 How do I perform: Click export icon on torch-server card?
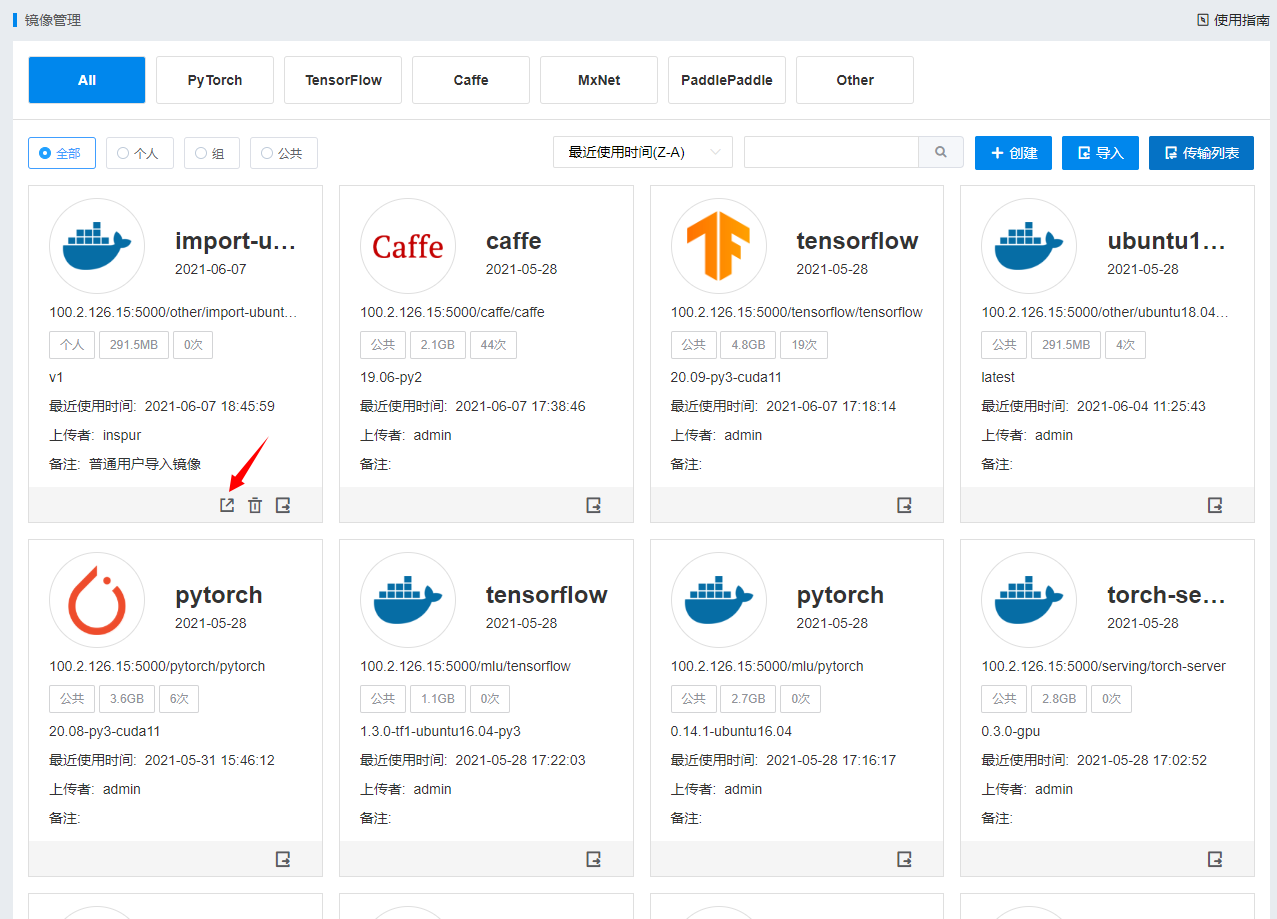(x=1215, y=859)
